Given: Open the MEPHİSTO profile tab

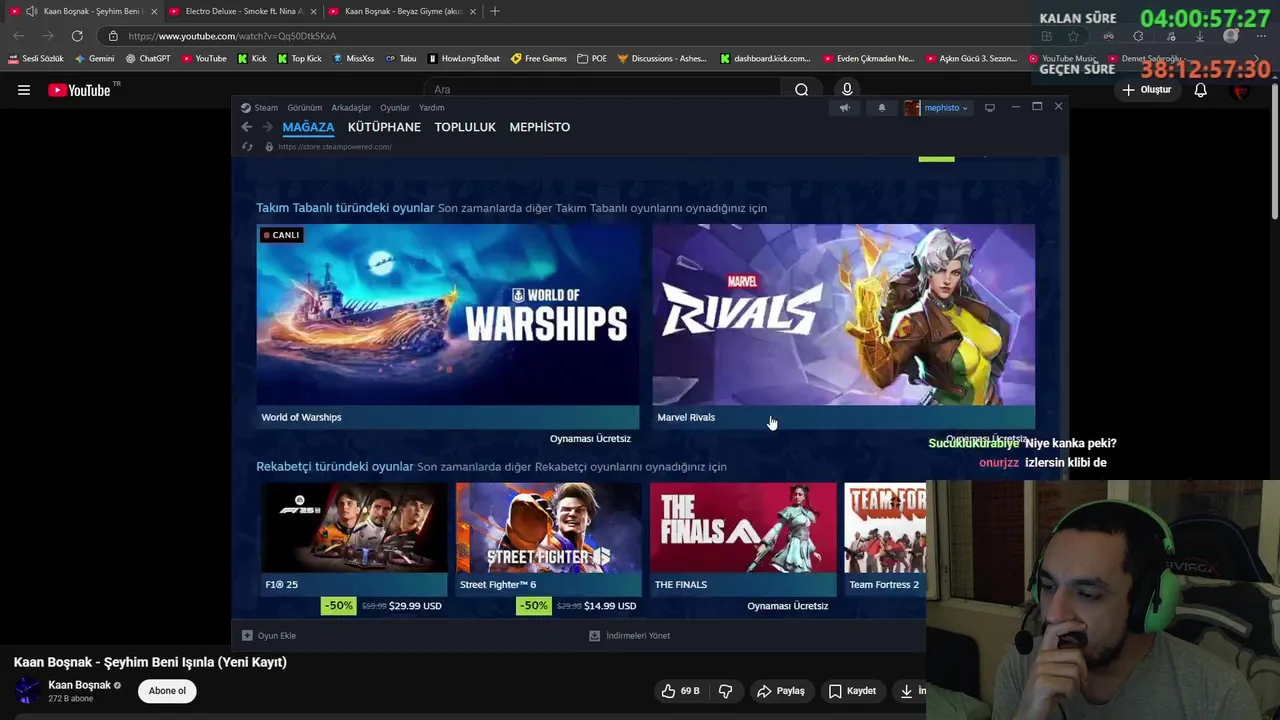Looking at the screenshot, I should click(x=540, y=127).
